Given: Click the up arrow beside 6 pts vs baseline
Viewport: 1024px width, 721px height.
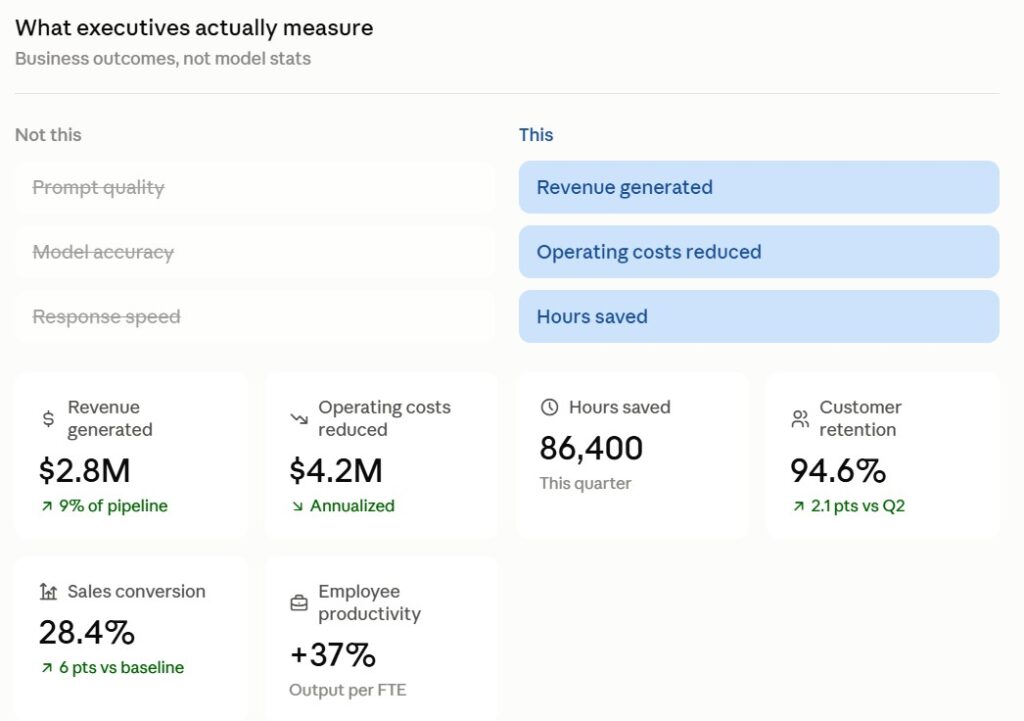Looking at the screenshot, I should [x=47, y=667].
